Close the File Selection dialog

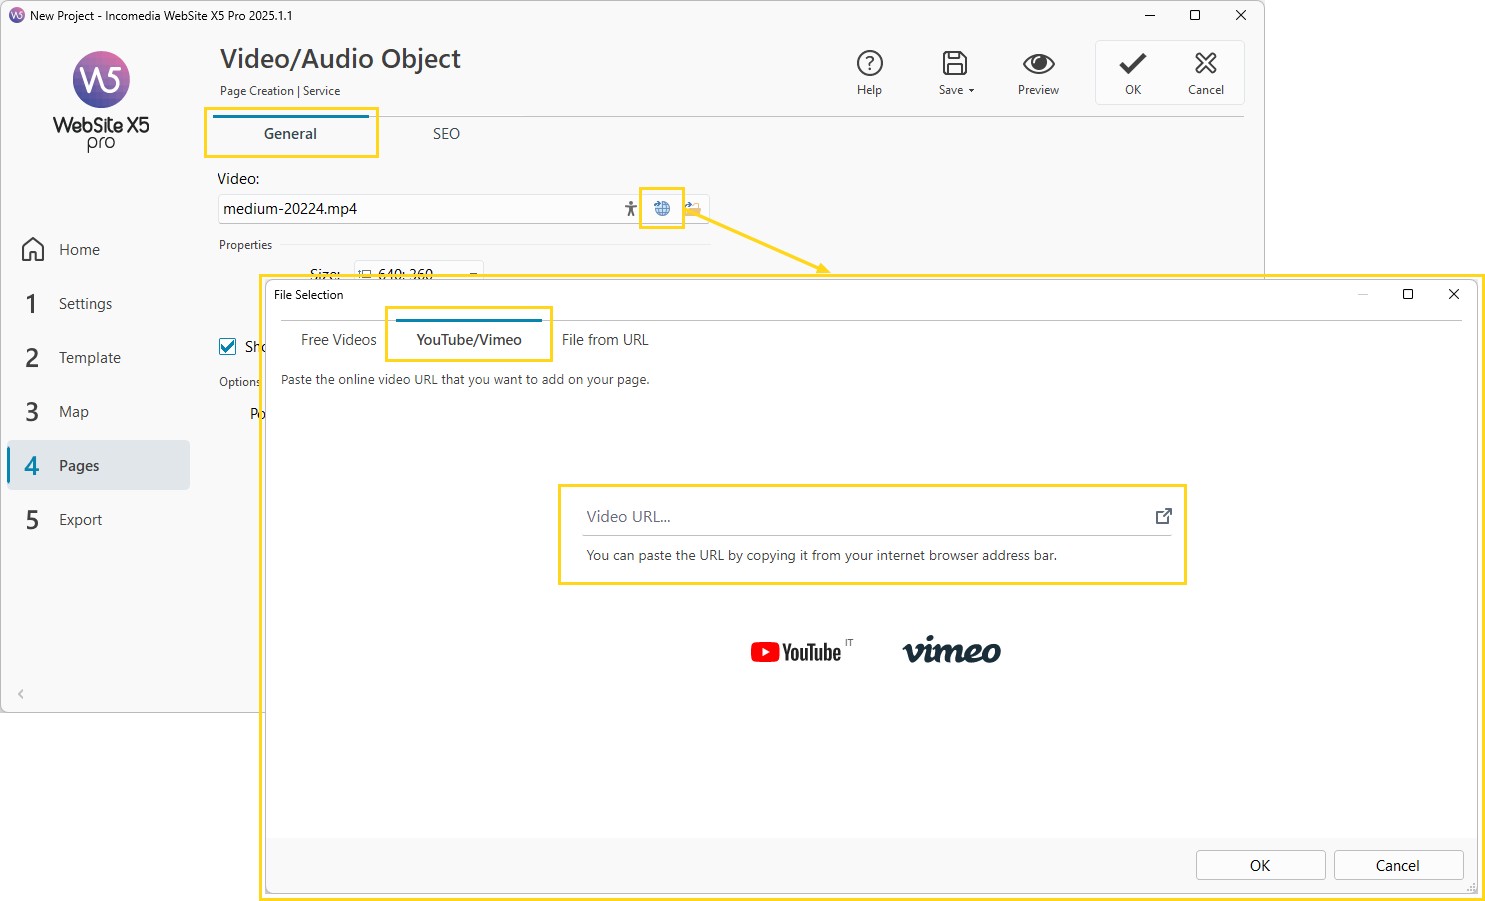pyautogui.click(x=1454, y=294)
